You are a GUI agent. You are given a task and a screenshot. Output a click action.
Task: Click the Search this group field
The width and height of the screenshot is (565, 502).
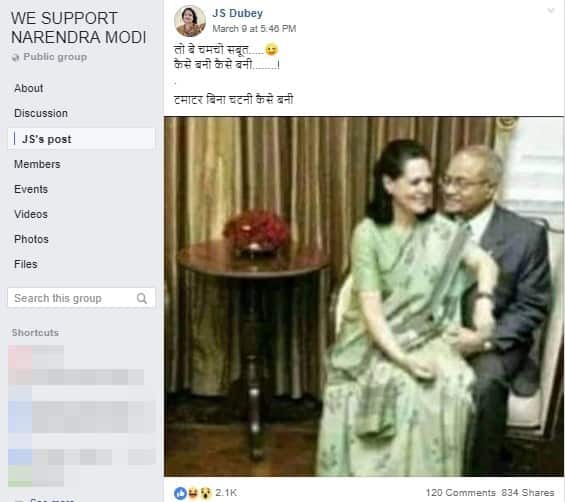point(81,298)
